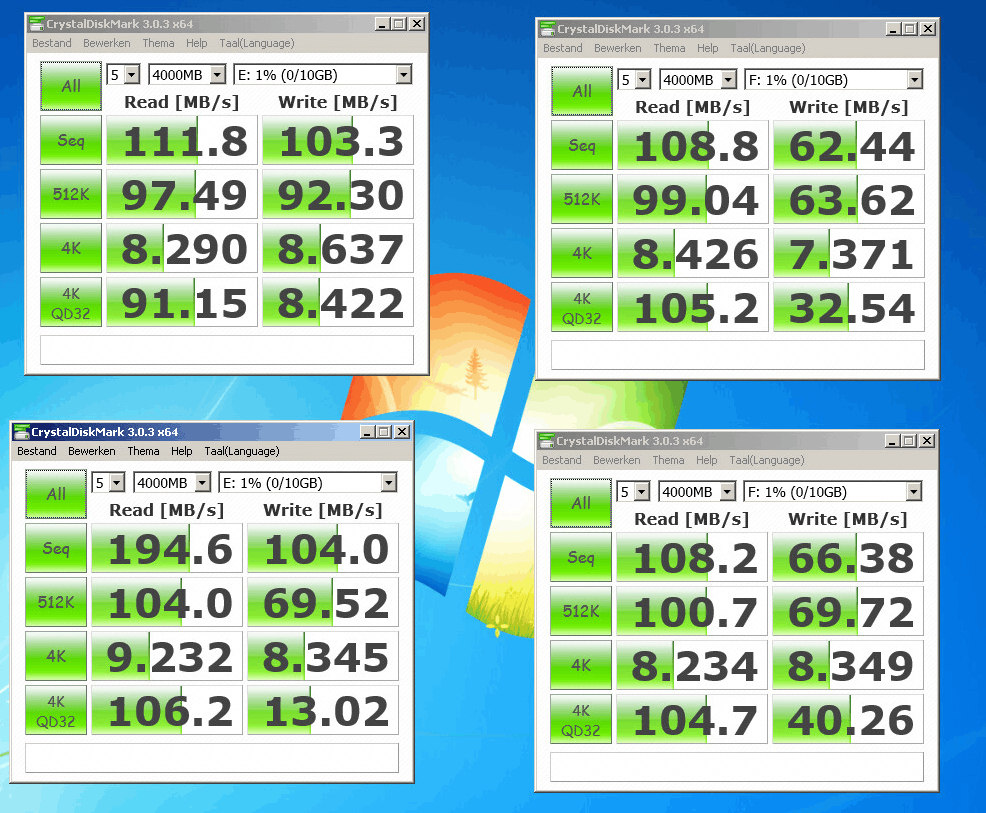Image resolution: width=986 pixels, height=813 pixels.
Task: Open Bestand menu in window with 194.6 Seq read
Action: tap(36, 451)
